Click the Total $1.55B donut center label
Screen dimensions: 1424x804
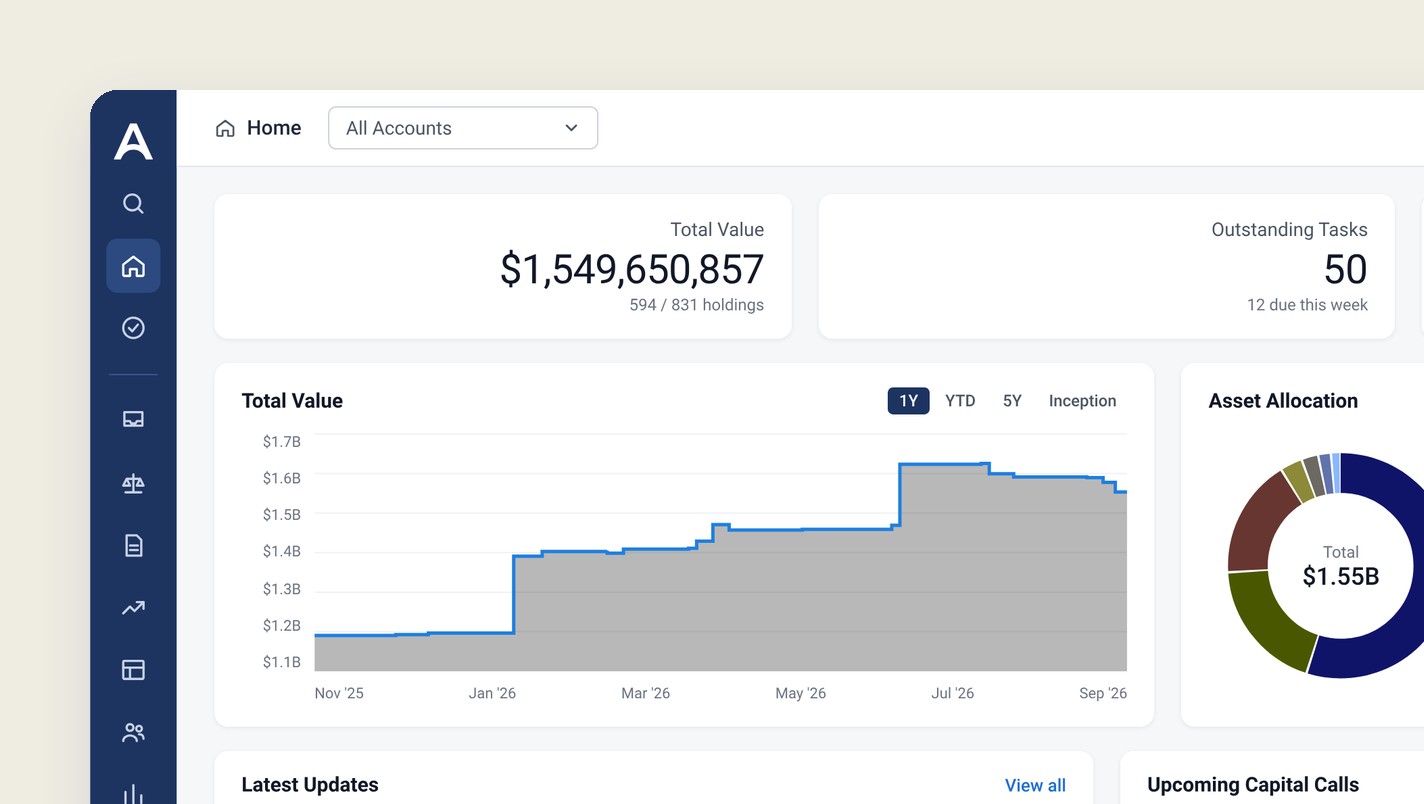(x=1340, y=566)
